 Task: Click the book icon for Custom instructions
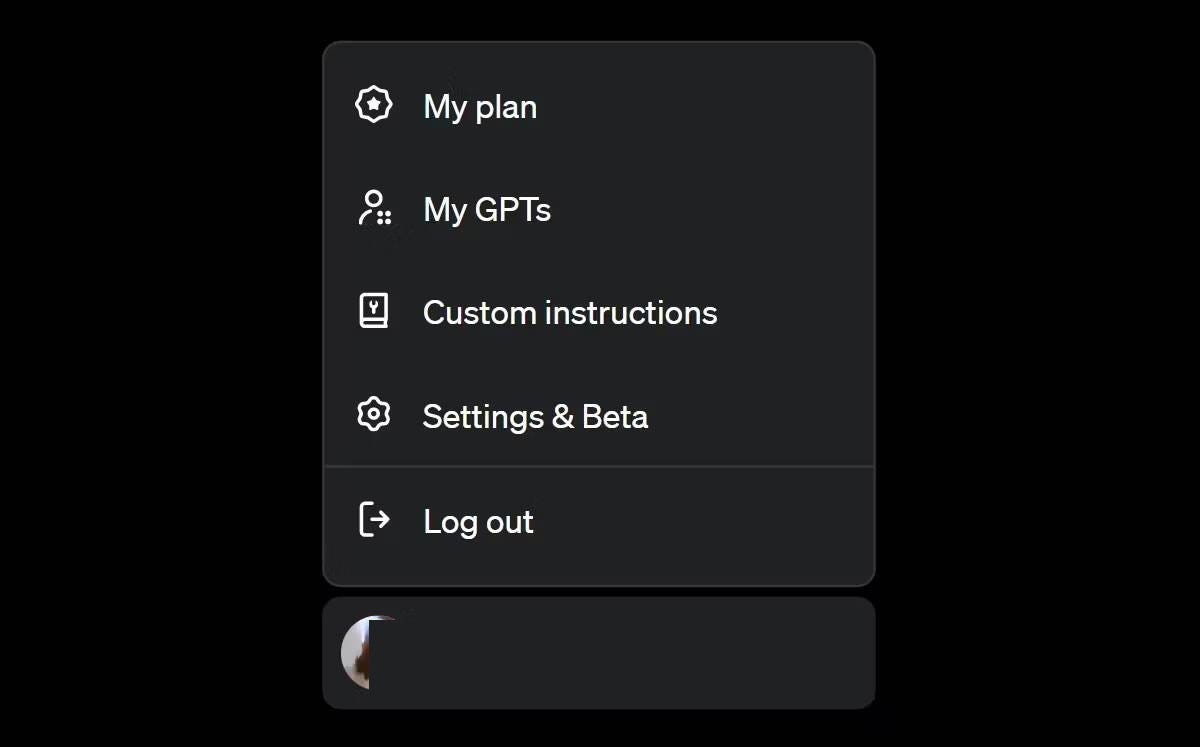[x=374, y=311]
